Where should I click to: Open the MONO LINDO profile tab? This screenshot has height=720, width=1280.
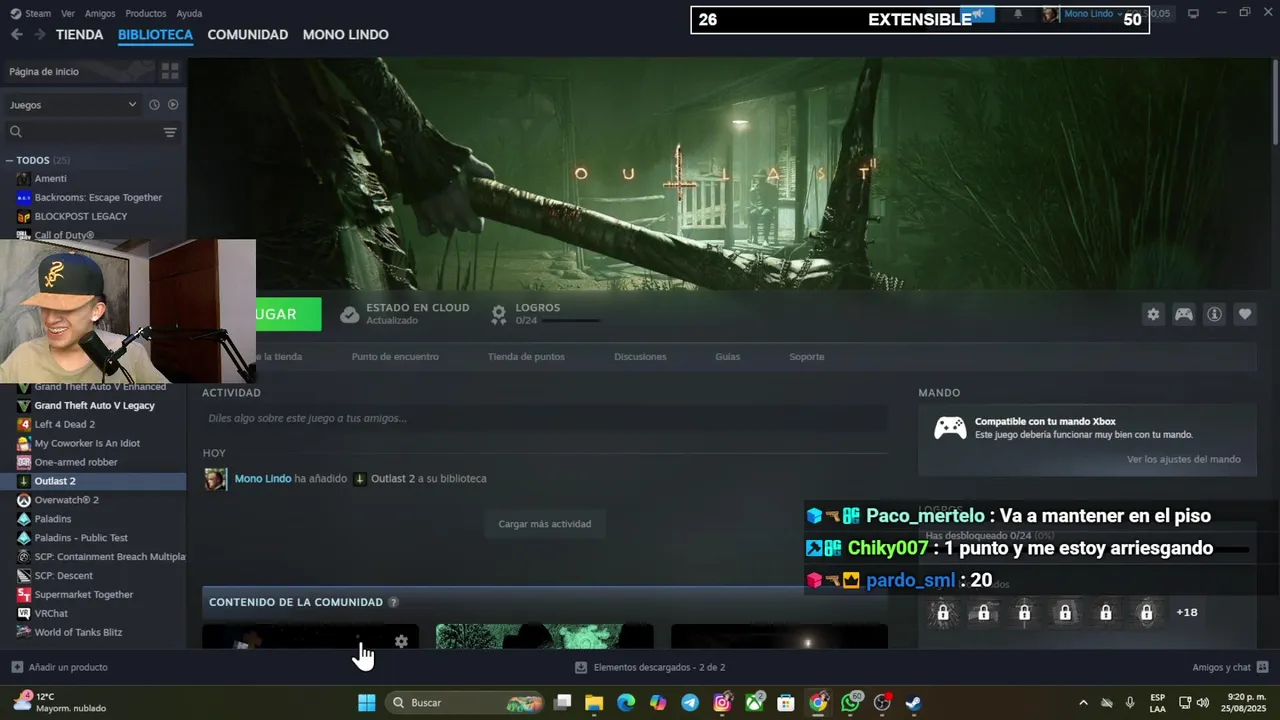346,34
